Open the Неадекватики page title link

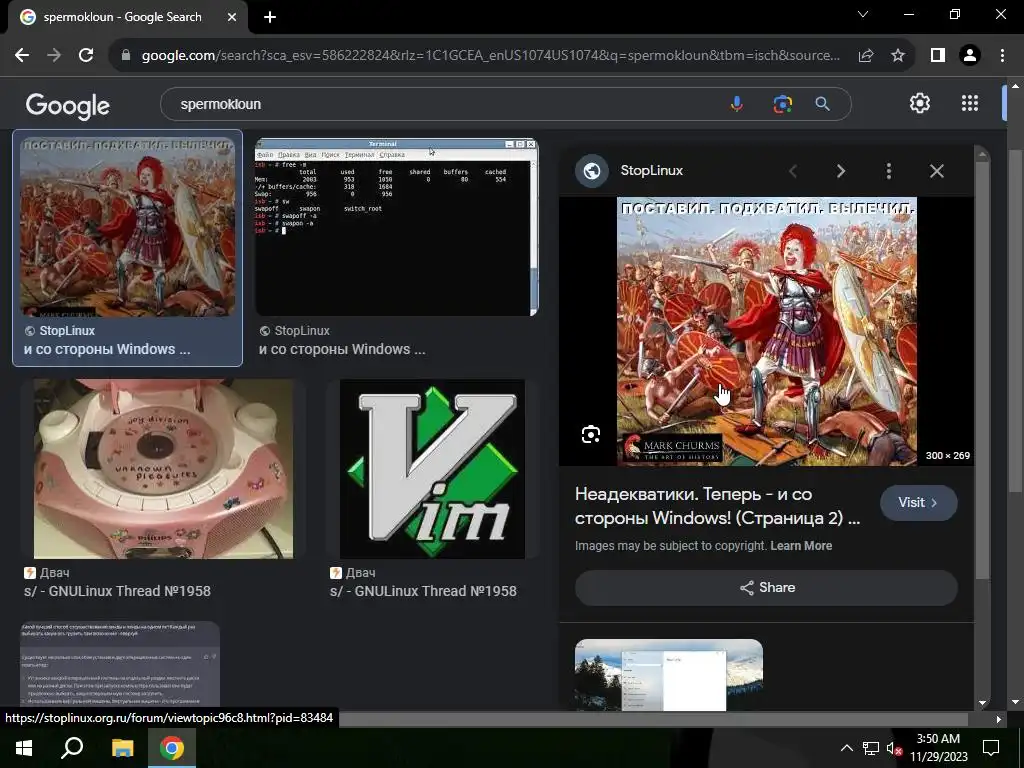(718, 506)
